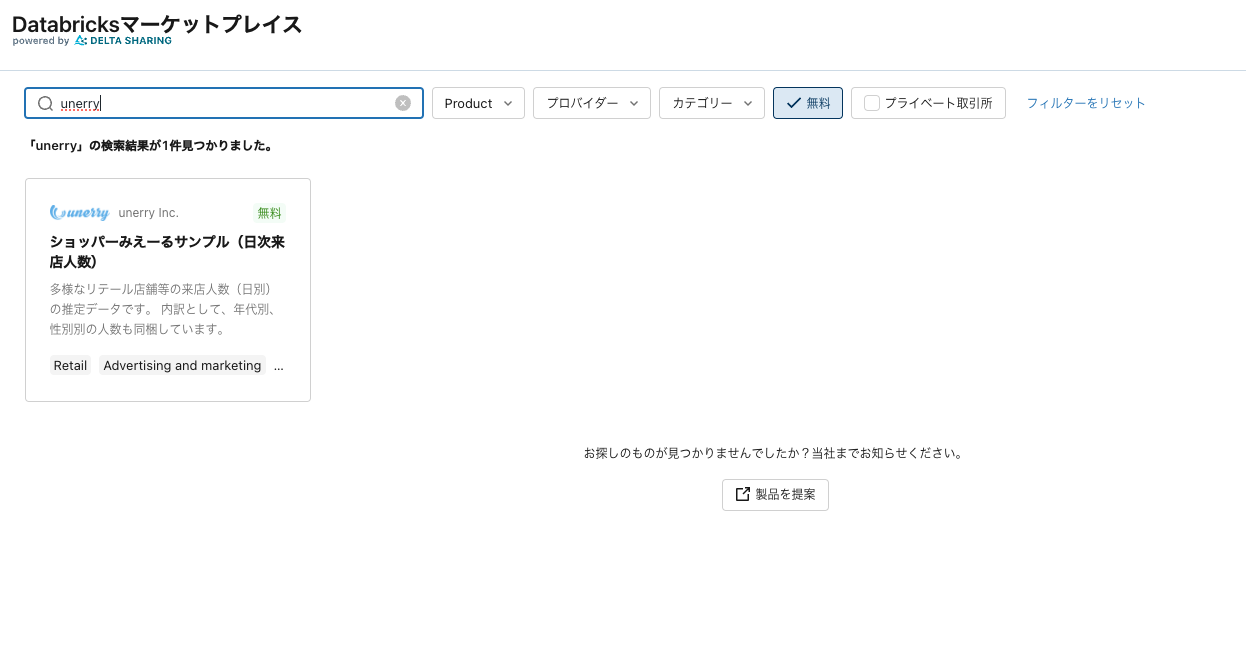Enable the プライベート取引所 checkbox
1246x648 pixels.
coord(871,102)
